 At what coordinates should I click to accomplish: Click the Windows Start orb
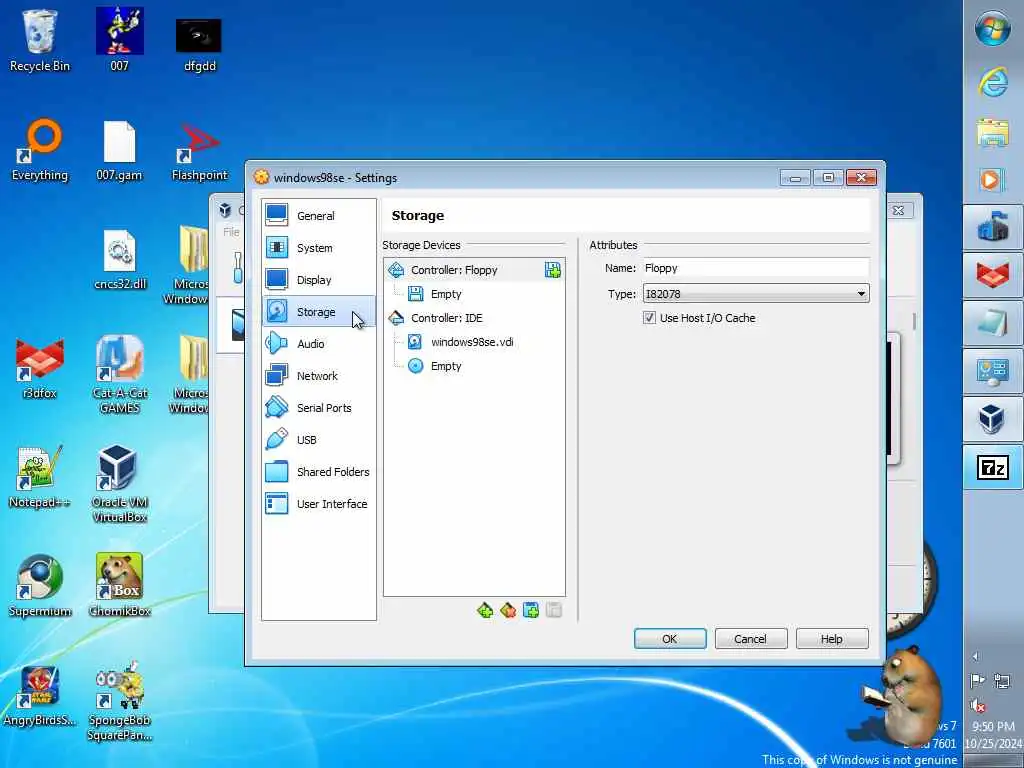point(993,29)
